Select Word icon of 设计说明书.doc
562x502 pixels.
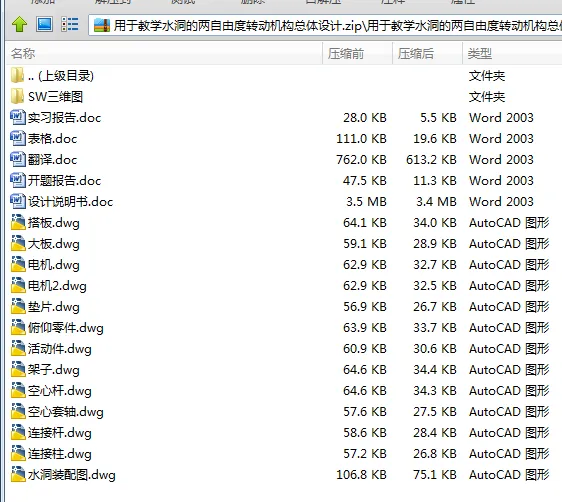point(18,201)
